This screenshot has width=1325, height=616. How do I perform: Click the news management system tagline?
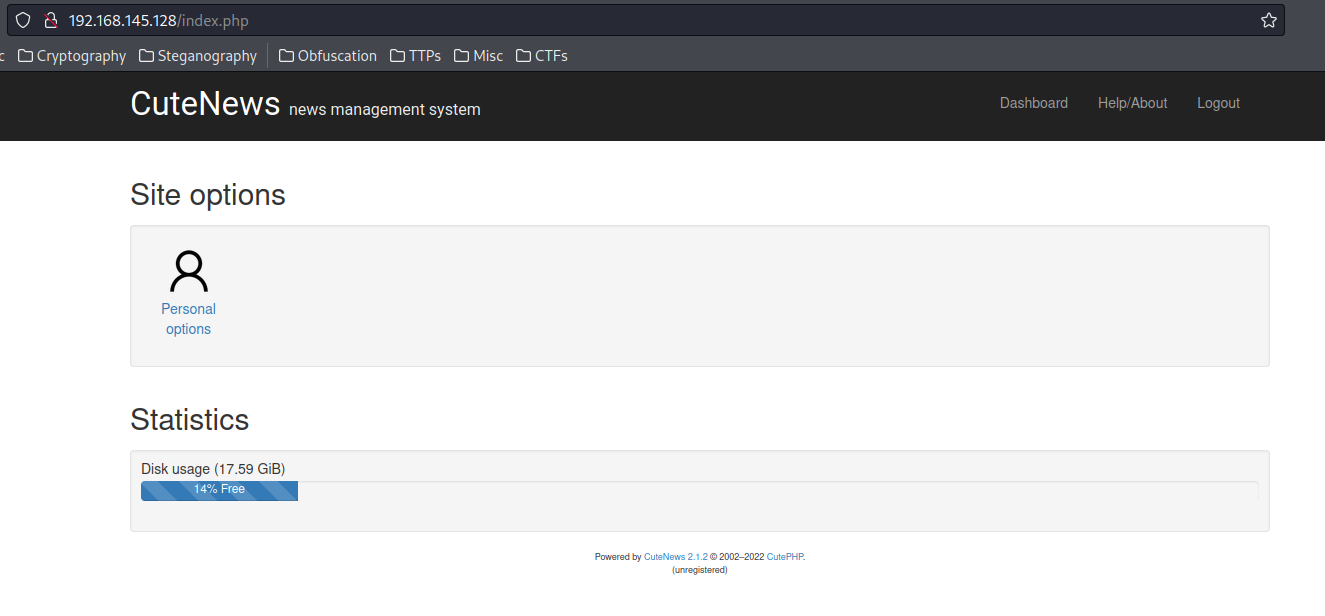pos(385,110)
